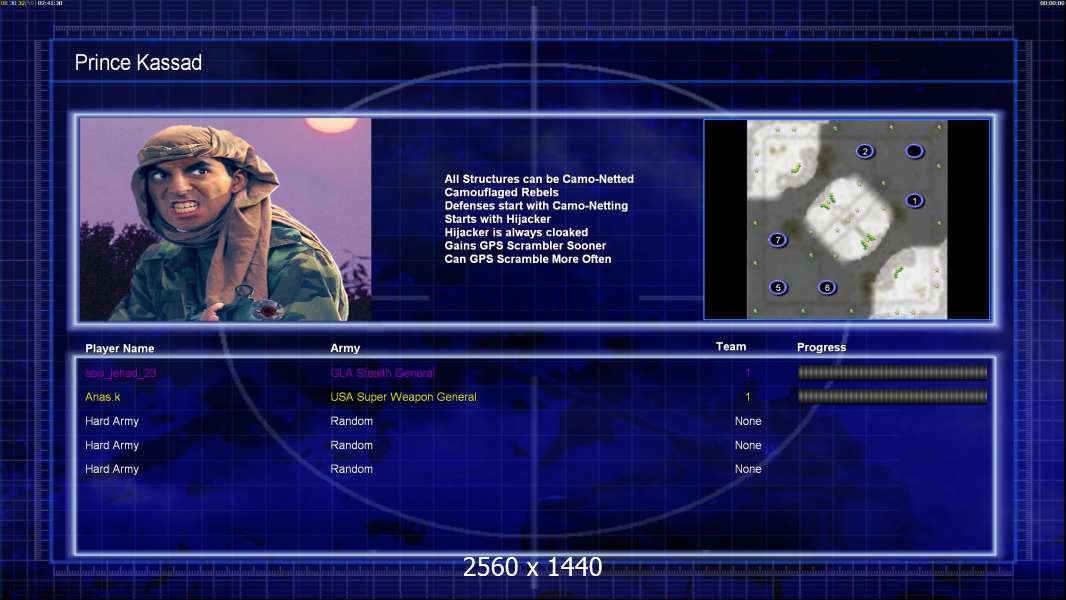Screen dimensions: 1066x600
Task: Click the "Prince Kassad" title text
Action: tap(138, 63)
